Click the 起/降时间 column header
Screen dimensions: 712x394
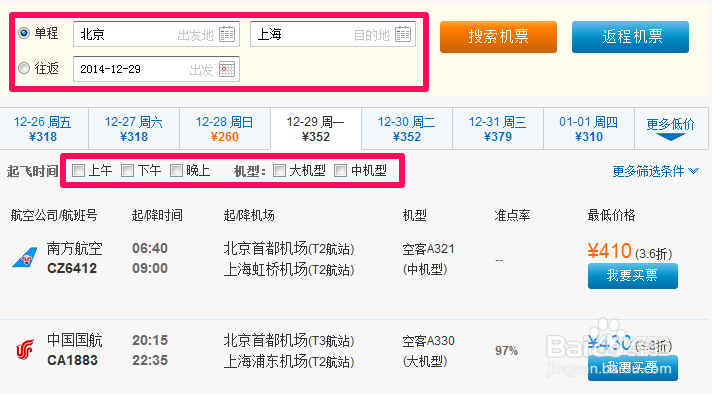(x=157, y=215)
